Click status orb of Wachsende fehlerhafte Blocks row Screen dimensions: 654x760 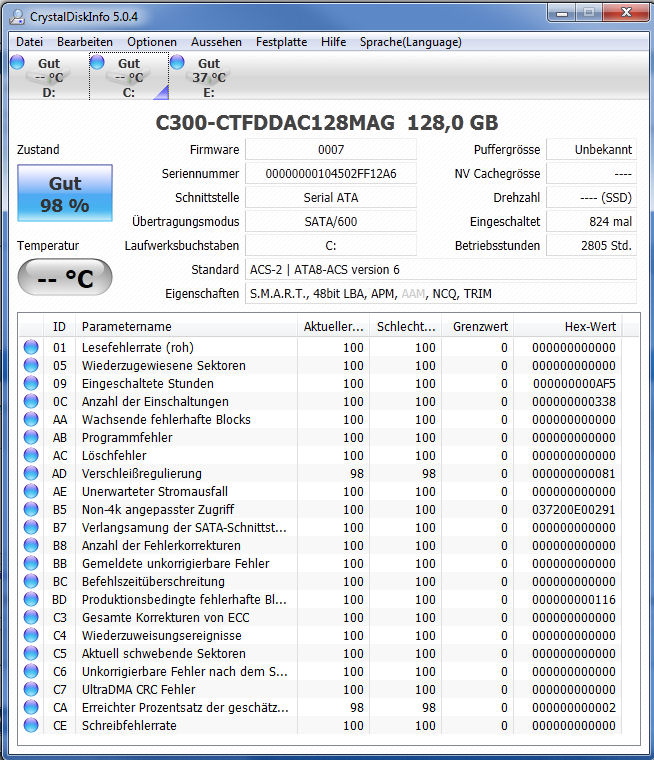31,419
